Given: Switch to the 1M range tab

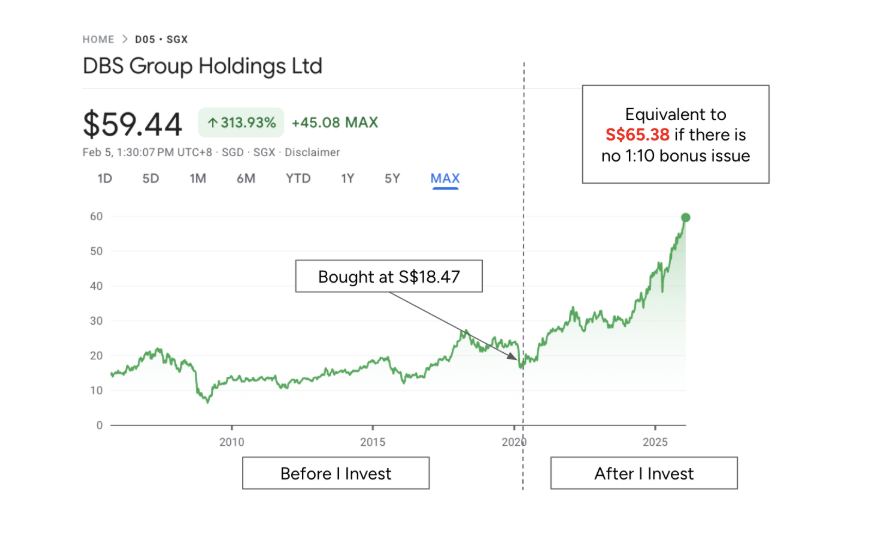Looking at the screenshot, I should (x=198, y=179).
